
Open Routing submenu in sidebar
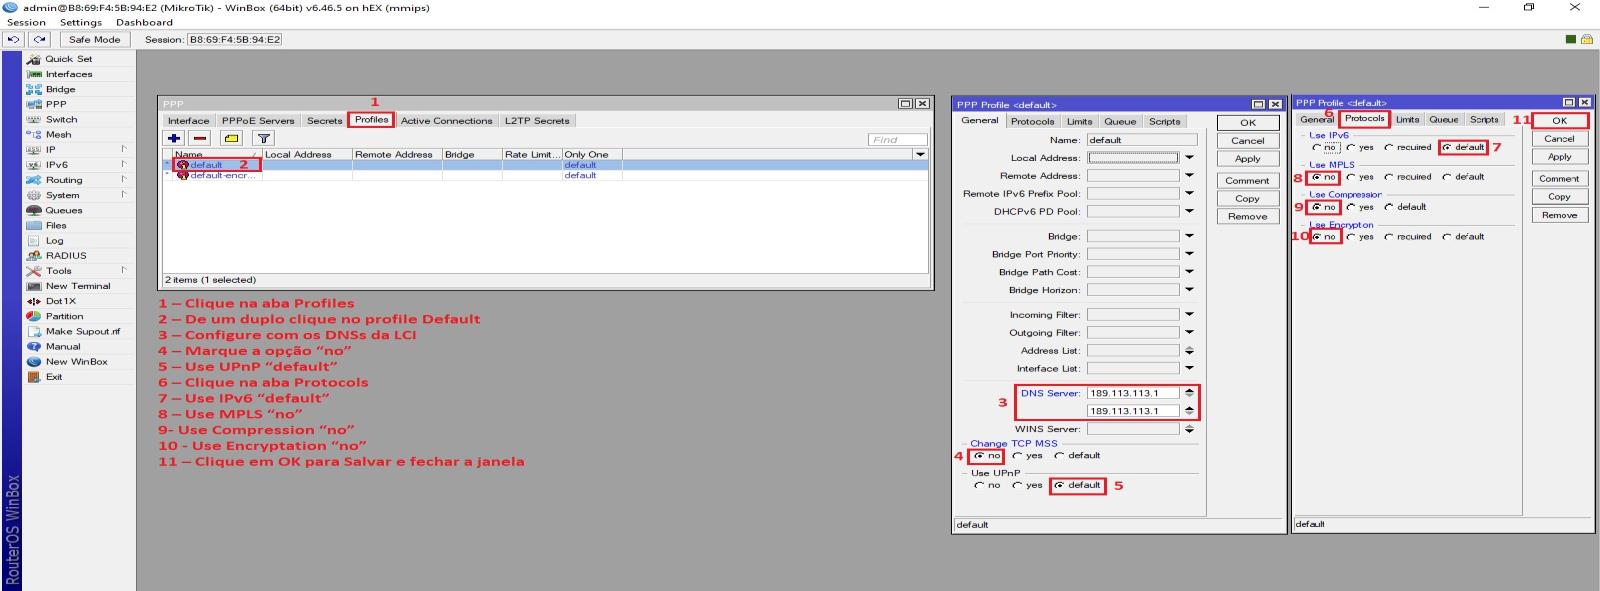(x=64, y=180)
